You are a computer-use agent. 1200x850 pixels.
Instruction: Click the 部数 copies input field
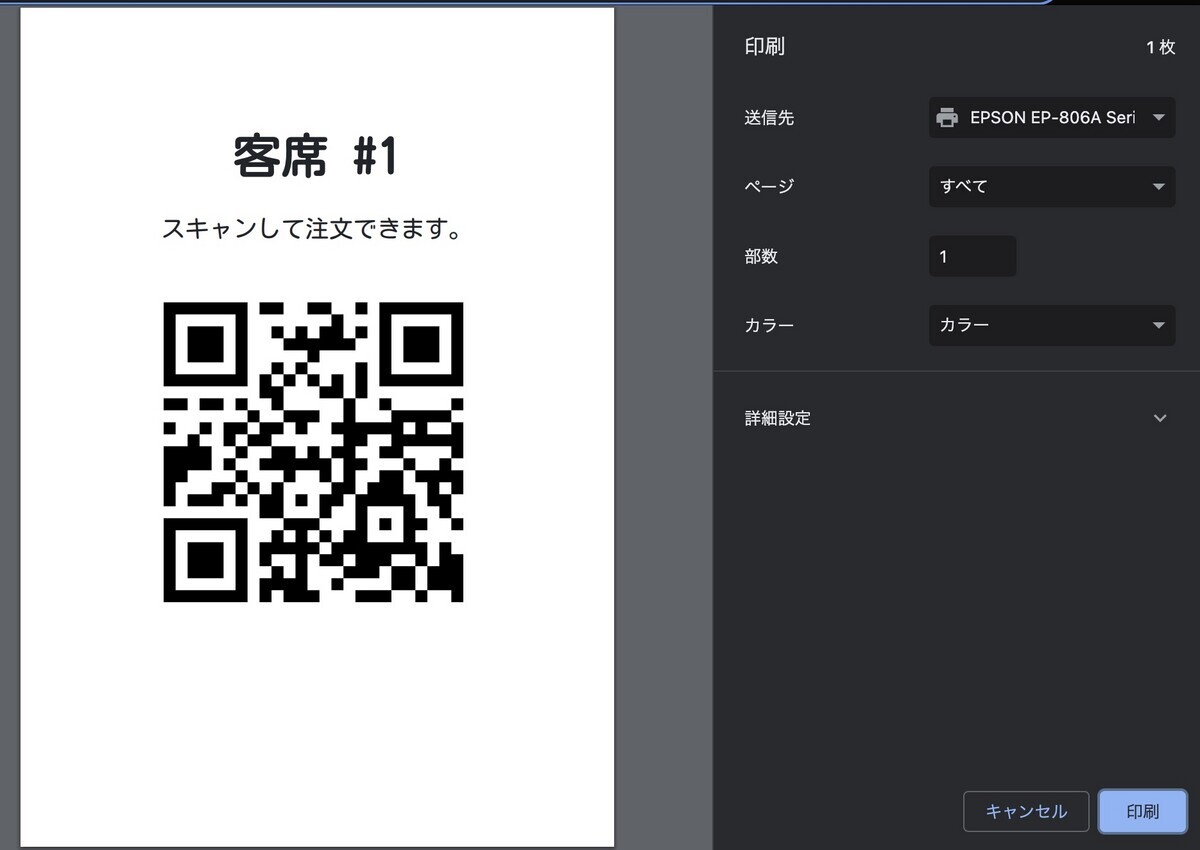[x=971, y=256]
